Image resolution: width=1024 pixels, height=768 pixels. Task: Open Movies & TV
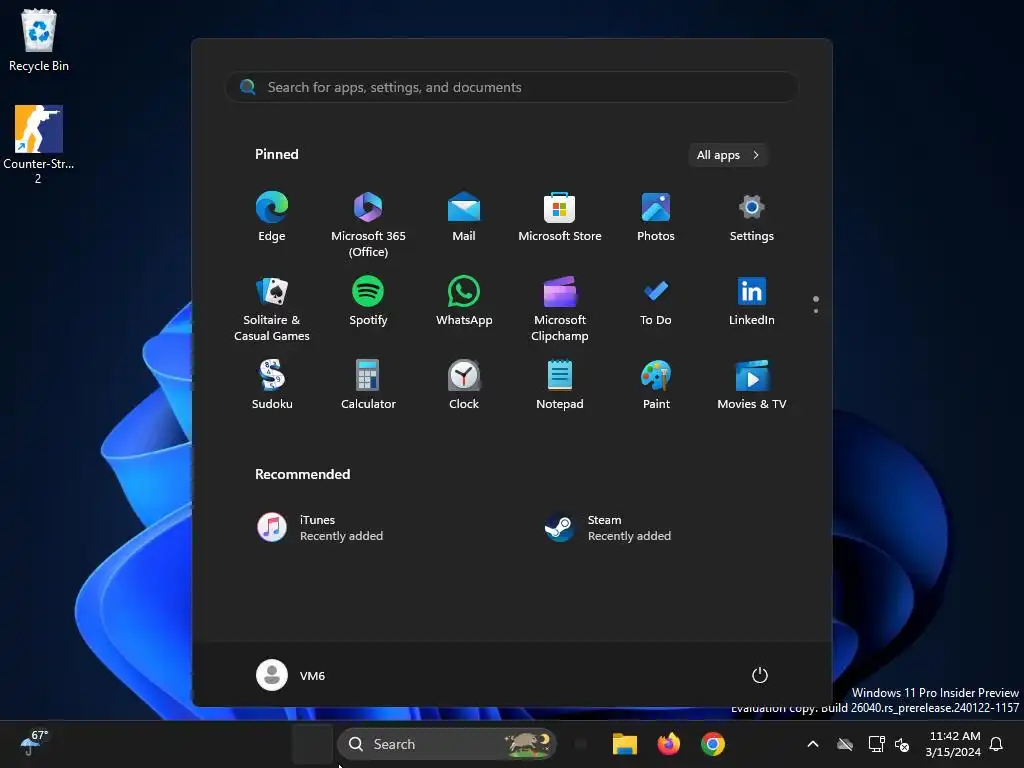pos(752,385)
